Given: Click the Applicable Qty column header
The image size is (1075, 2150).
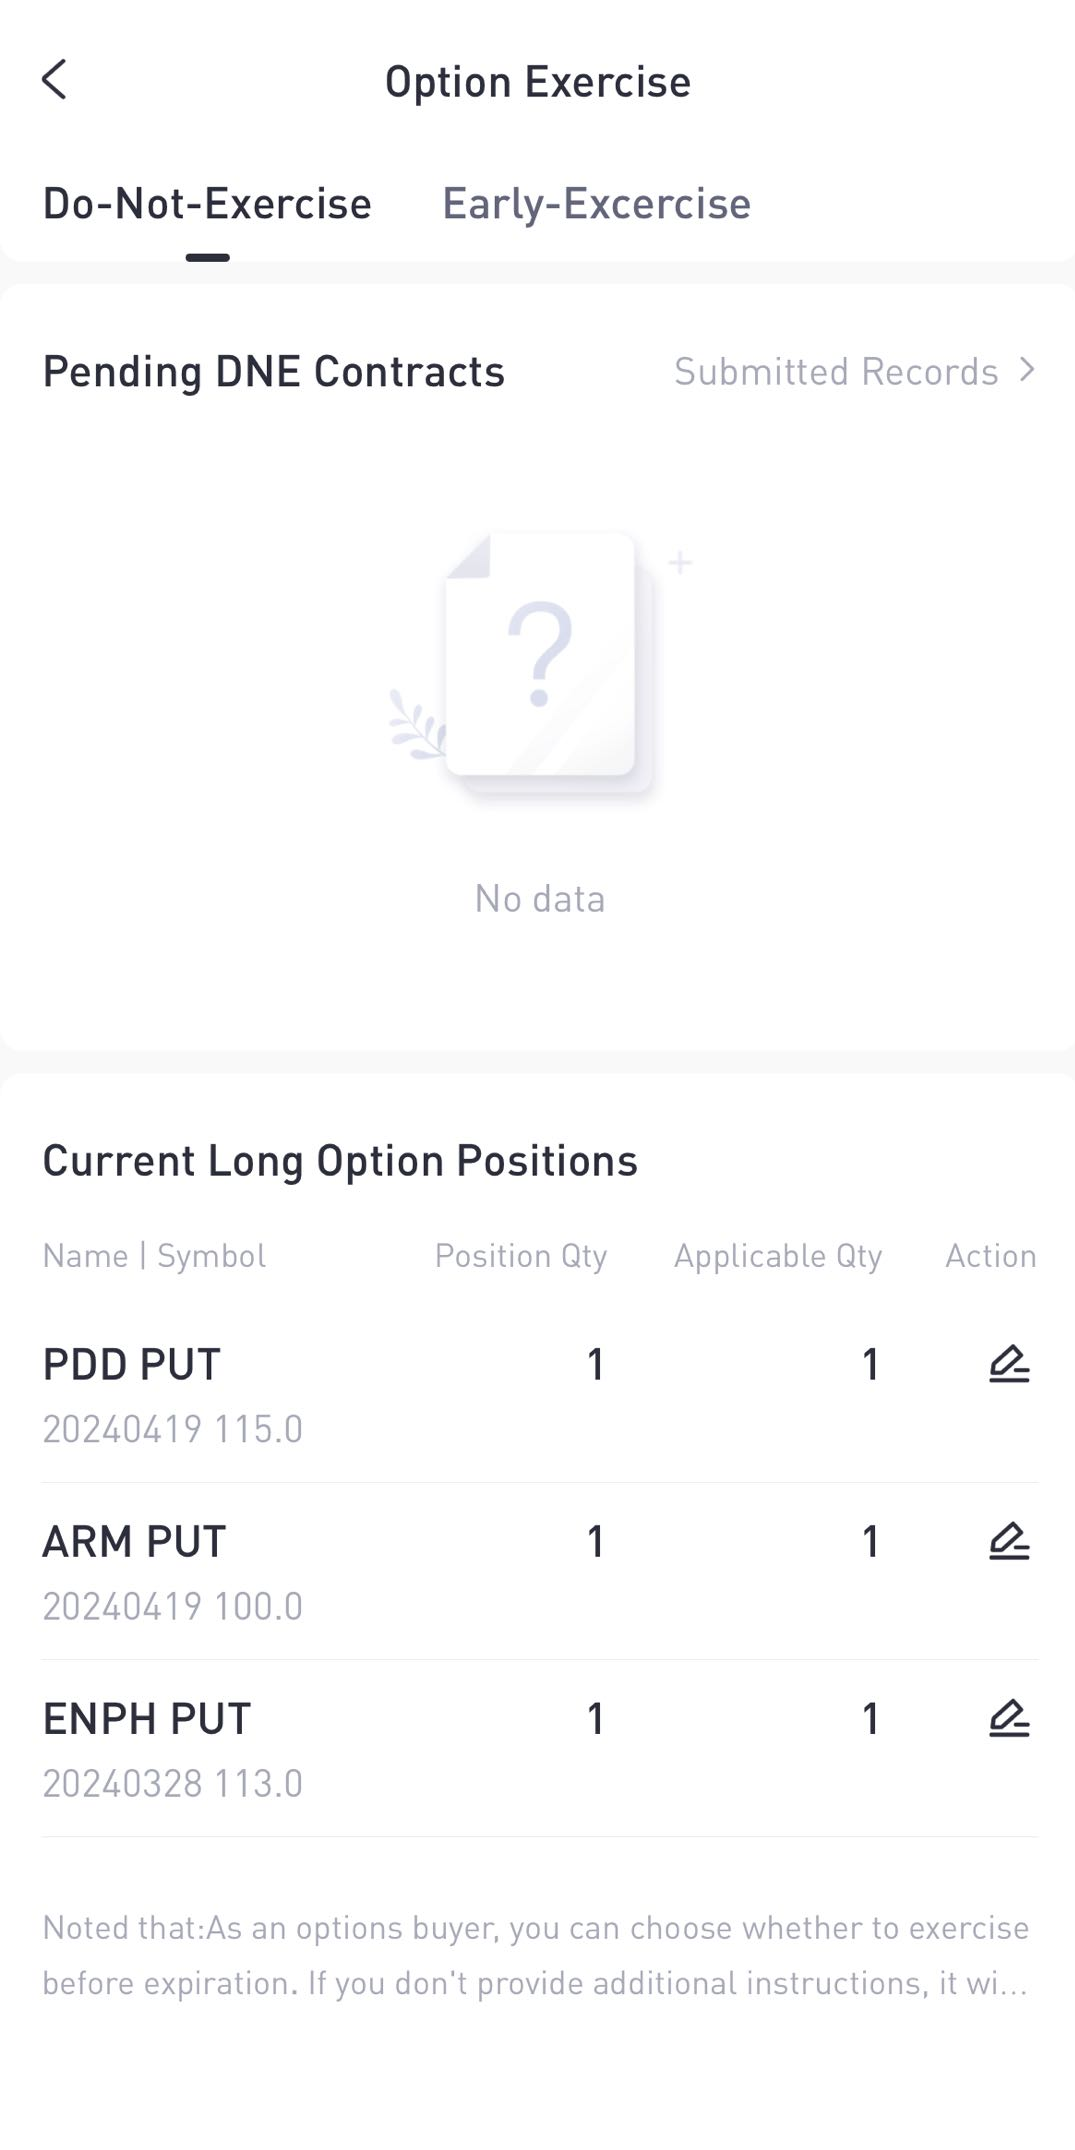Looking at the screenshot, I should (x=777, y=1256).
